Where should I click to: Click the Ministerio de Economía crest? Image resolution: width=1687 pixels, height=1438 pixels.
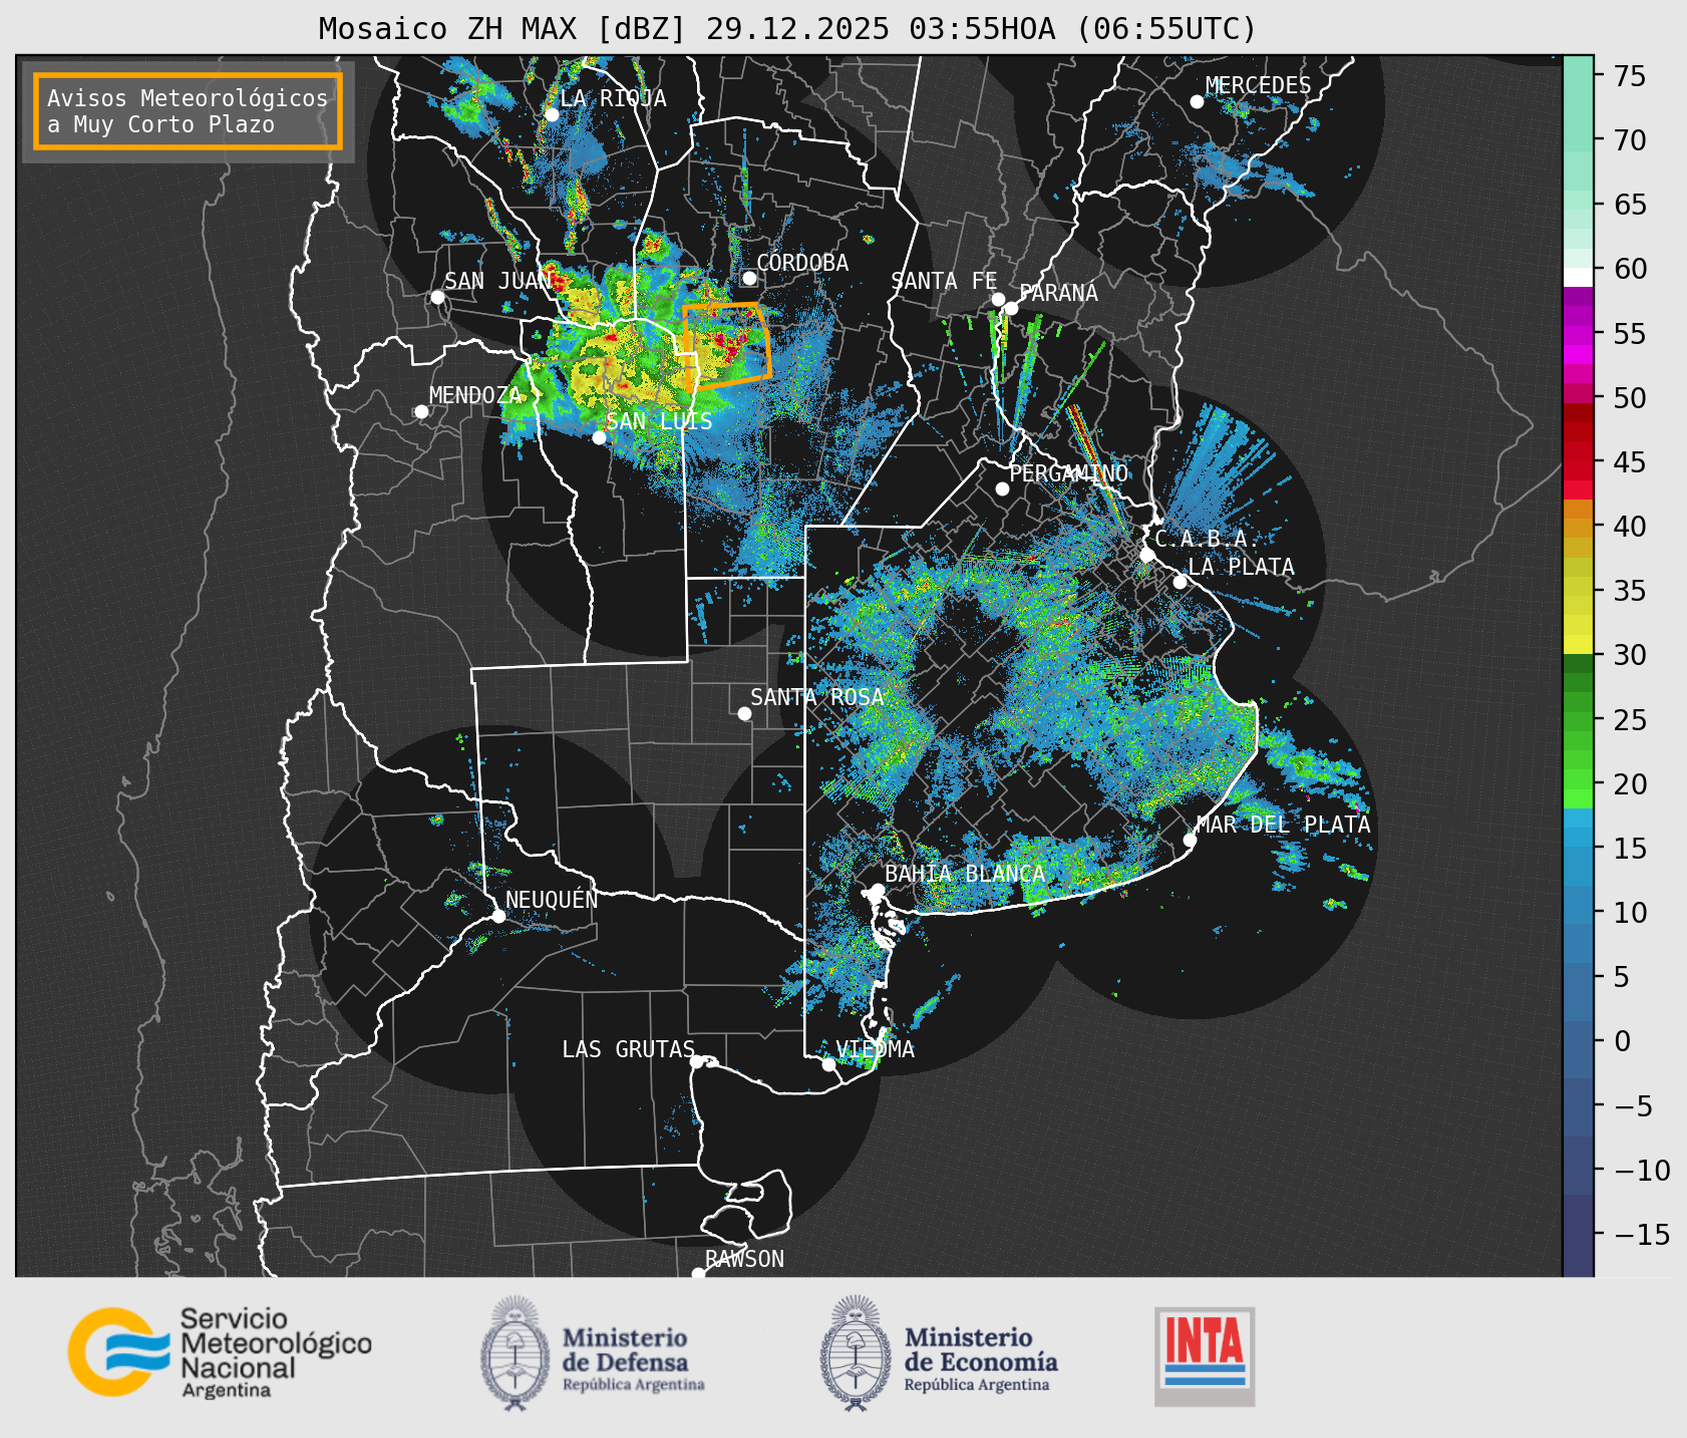tap(855, 1353)
